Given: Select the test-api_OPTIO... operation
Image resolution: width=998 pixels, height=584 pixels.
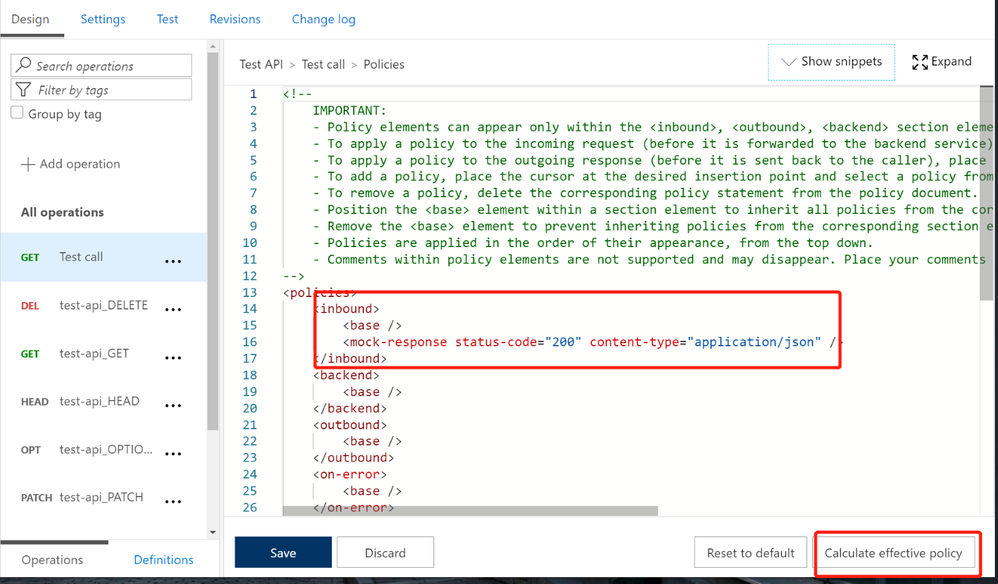Looking at the screenshot, I should pos(103,450).
